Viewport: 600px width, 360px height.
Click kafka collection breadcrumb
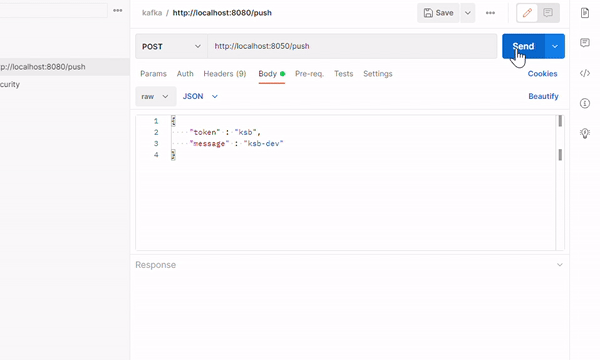pyautogui.click(x=152, y=13)
